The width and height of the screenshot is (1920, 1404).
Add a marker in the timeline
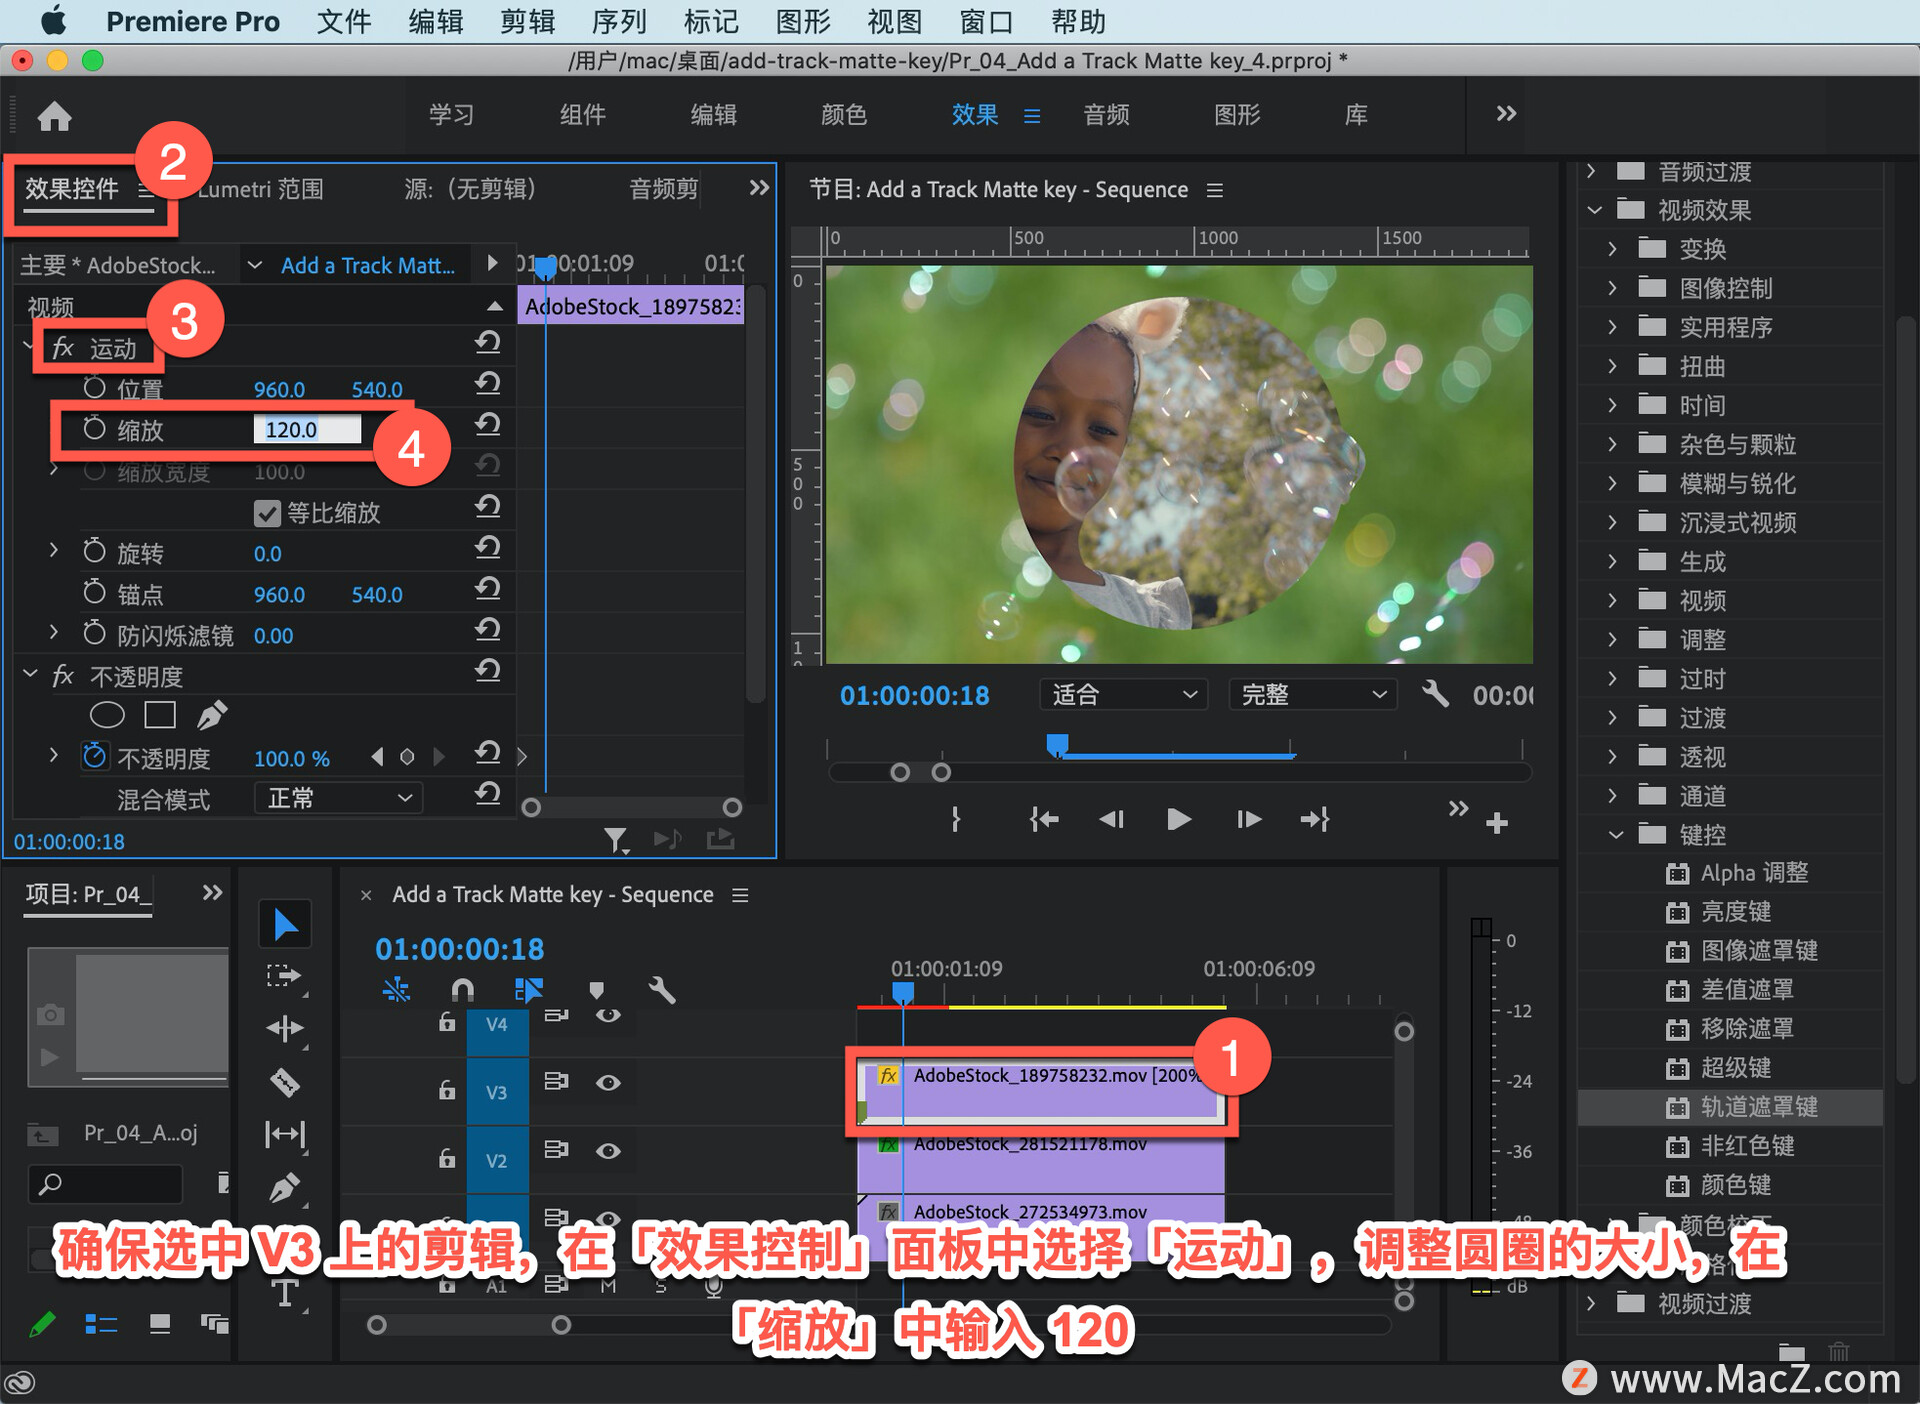[x=597, y=990]
